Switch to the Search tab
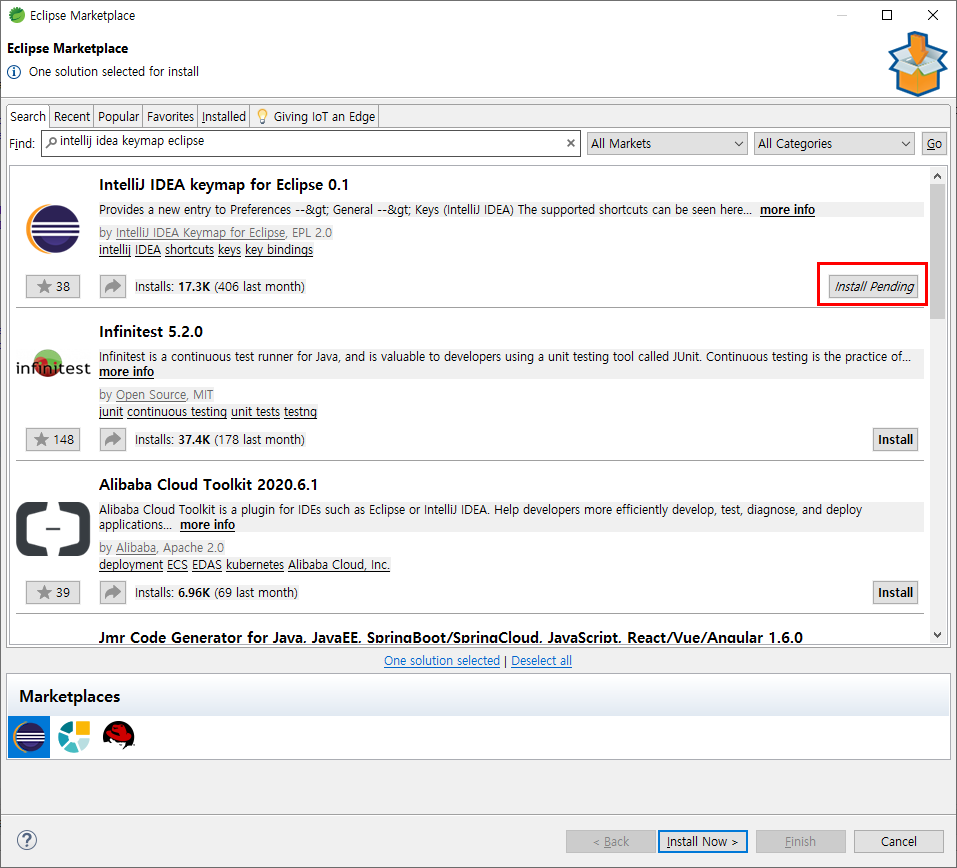The height and width of the screenshot is (868, 957). 28,116
